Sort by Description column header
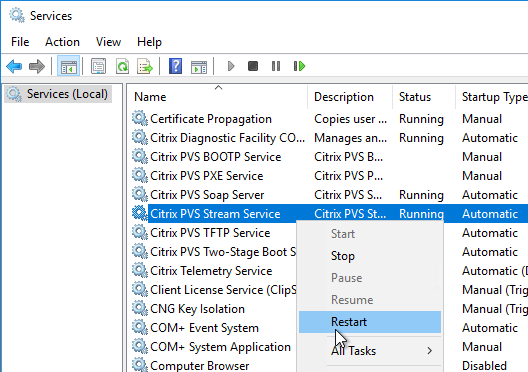 pyautogui.click(x=350, y=97)
